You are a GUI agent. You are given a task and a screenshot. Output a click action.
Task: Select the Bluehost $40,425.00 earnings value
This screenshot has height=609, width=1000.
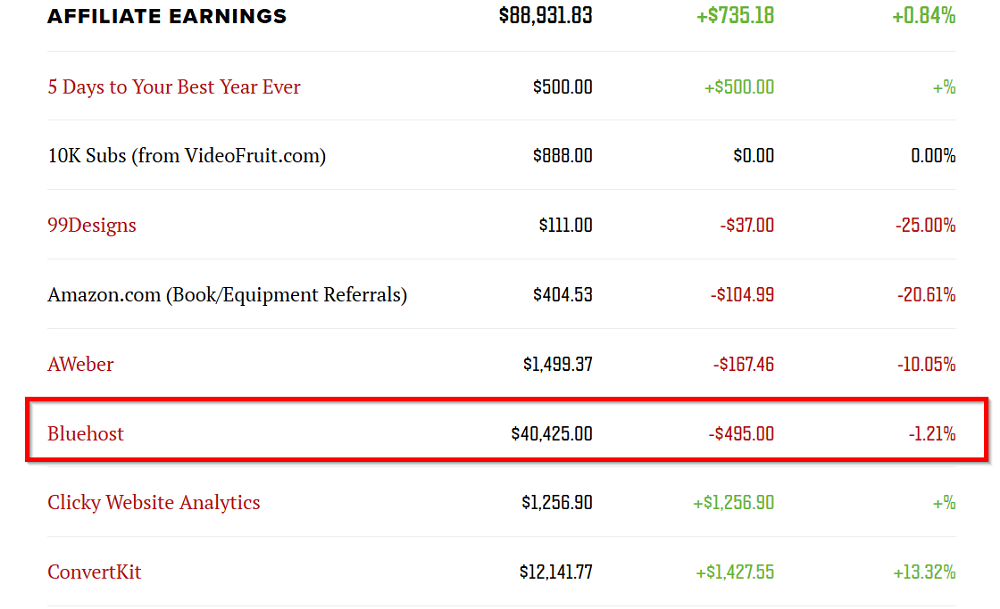(x=551, y=434)
